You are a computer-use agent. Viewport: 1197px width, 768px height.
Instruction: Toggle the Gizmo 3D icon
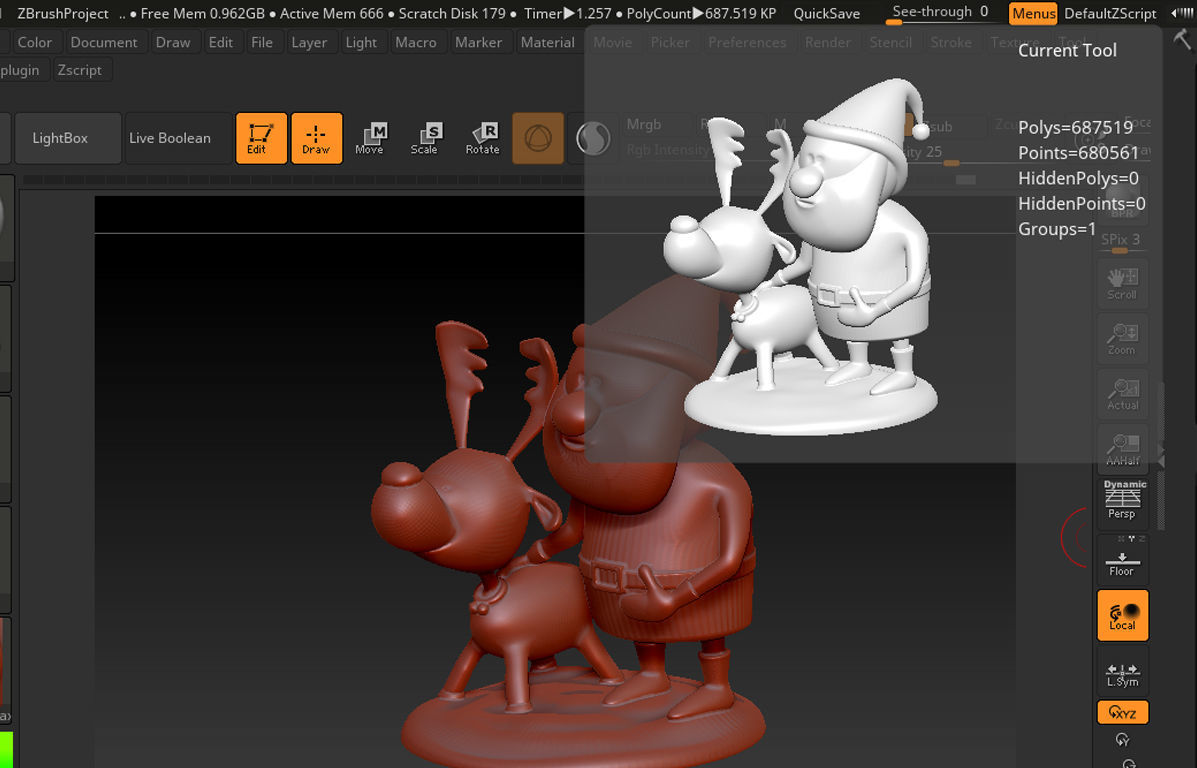coord(538,138)
